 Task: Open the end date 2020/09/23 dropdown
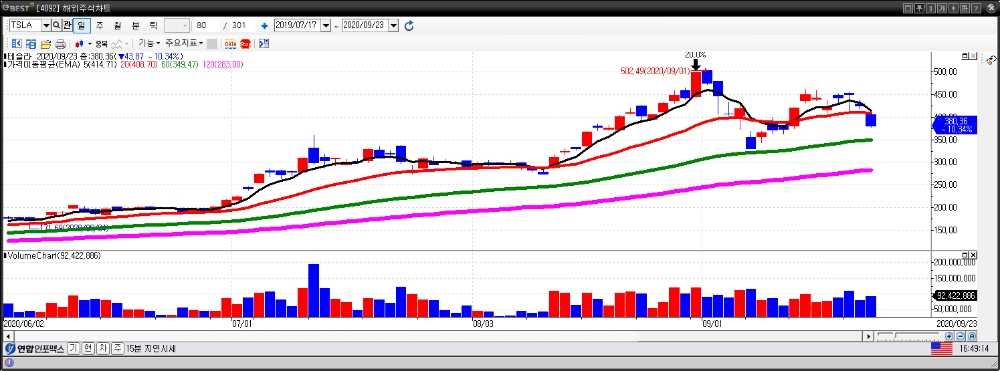pos(393,25)
